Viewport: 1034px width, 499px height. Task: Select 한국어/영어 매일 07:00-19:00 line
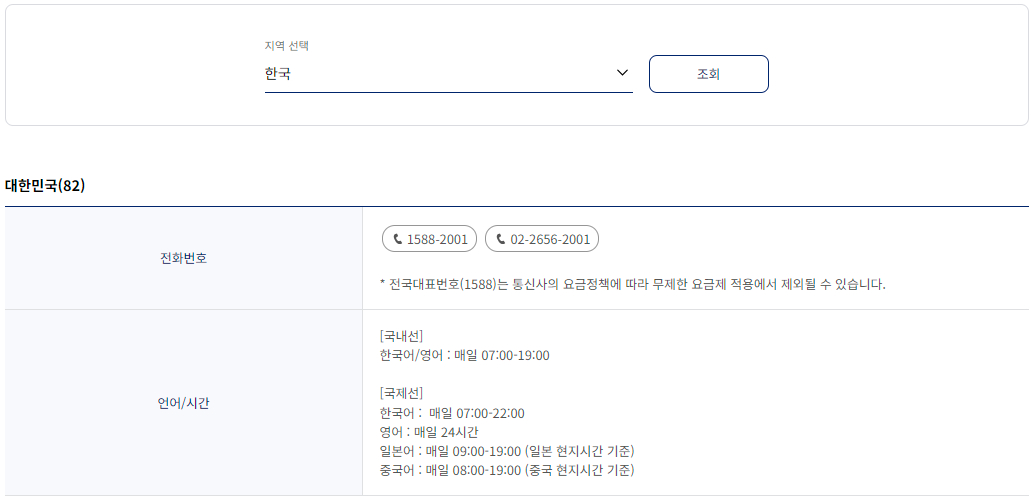[465, 356]
